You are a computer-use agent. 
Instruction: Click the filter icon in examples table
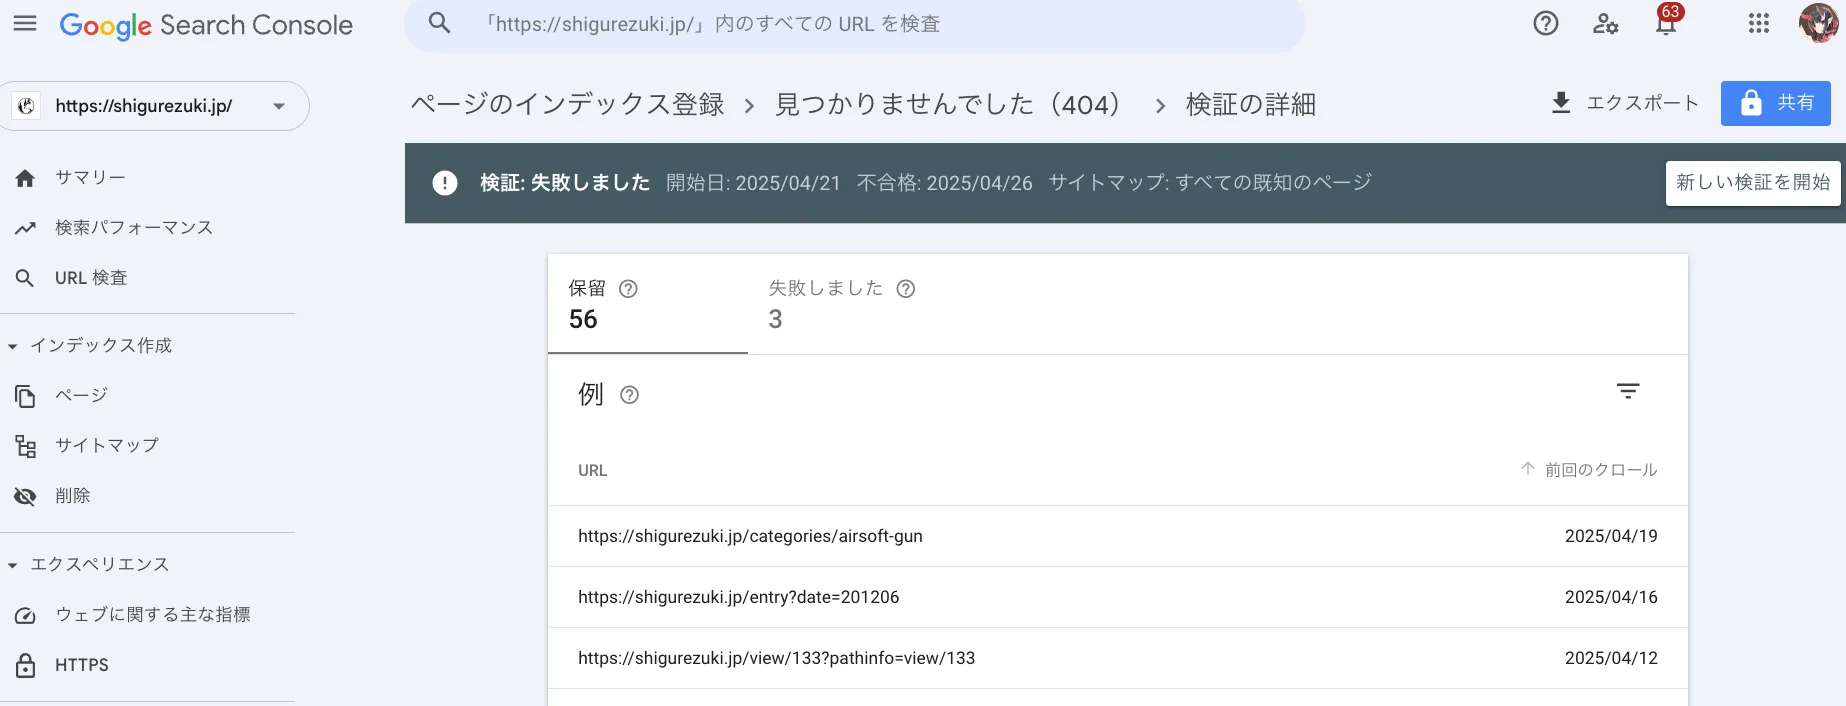(1628, 392)
